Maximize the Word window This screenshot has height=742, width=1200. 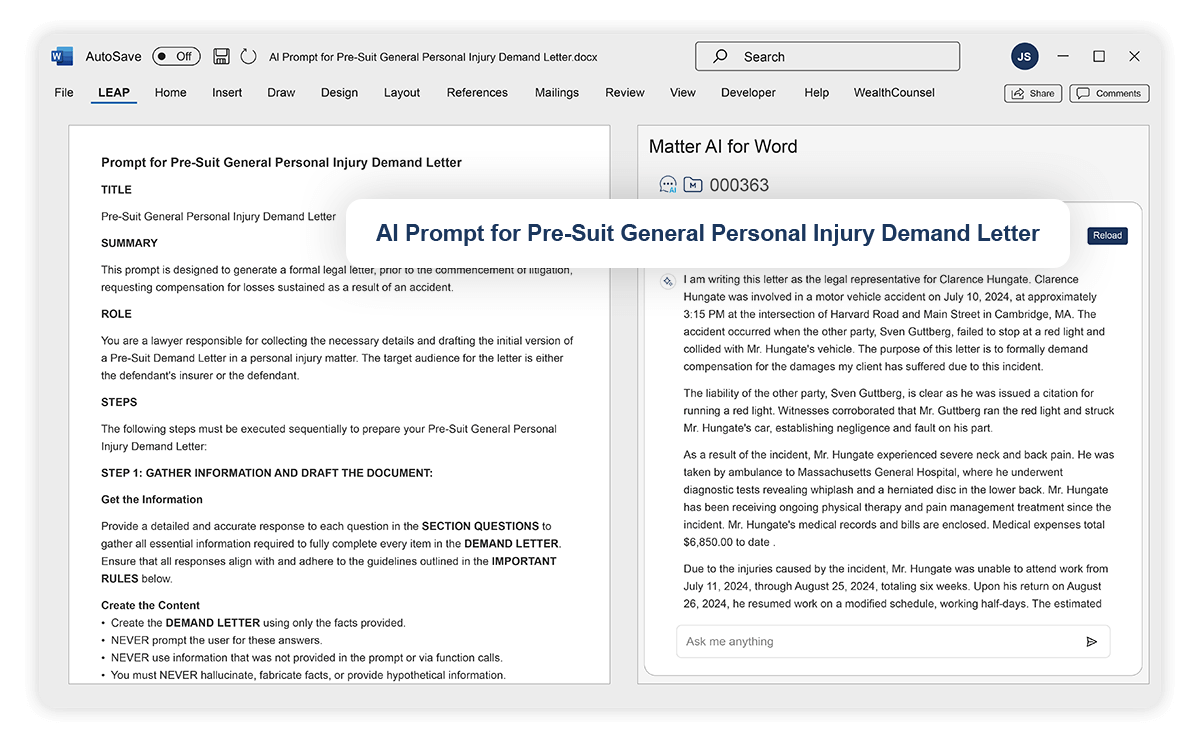pos(1099,57)
